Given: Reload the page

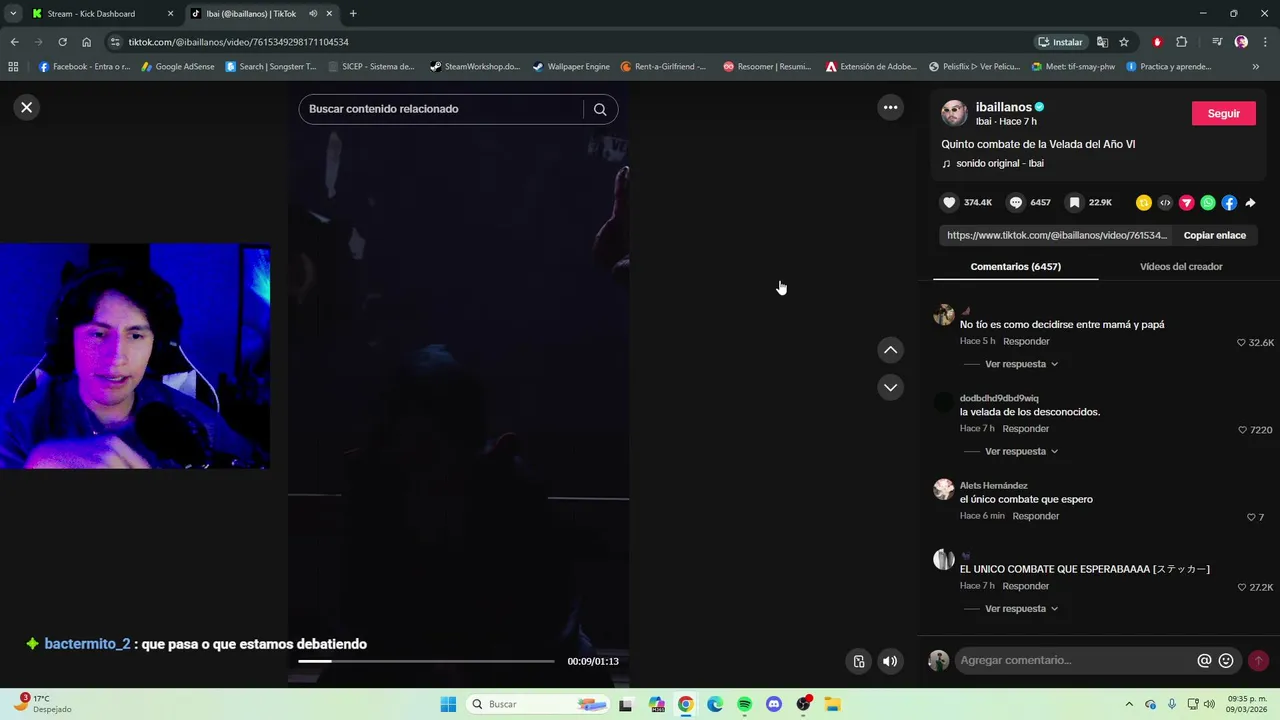Looking at the screenshot, I should (x=62, y=42).
